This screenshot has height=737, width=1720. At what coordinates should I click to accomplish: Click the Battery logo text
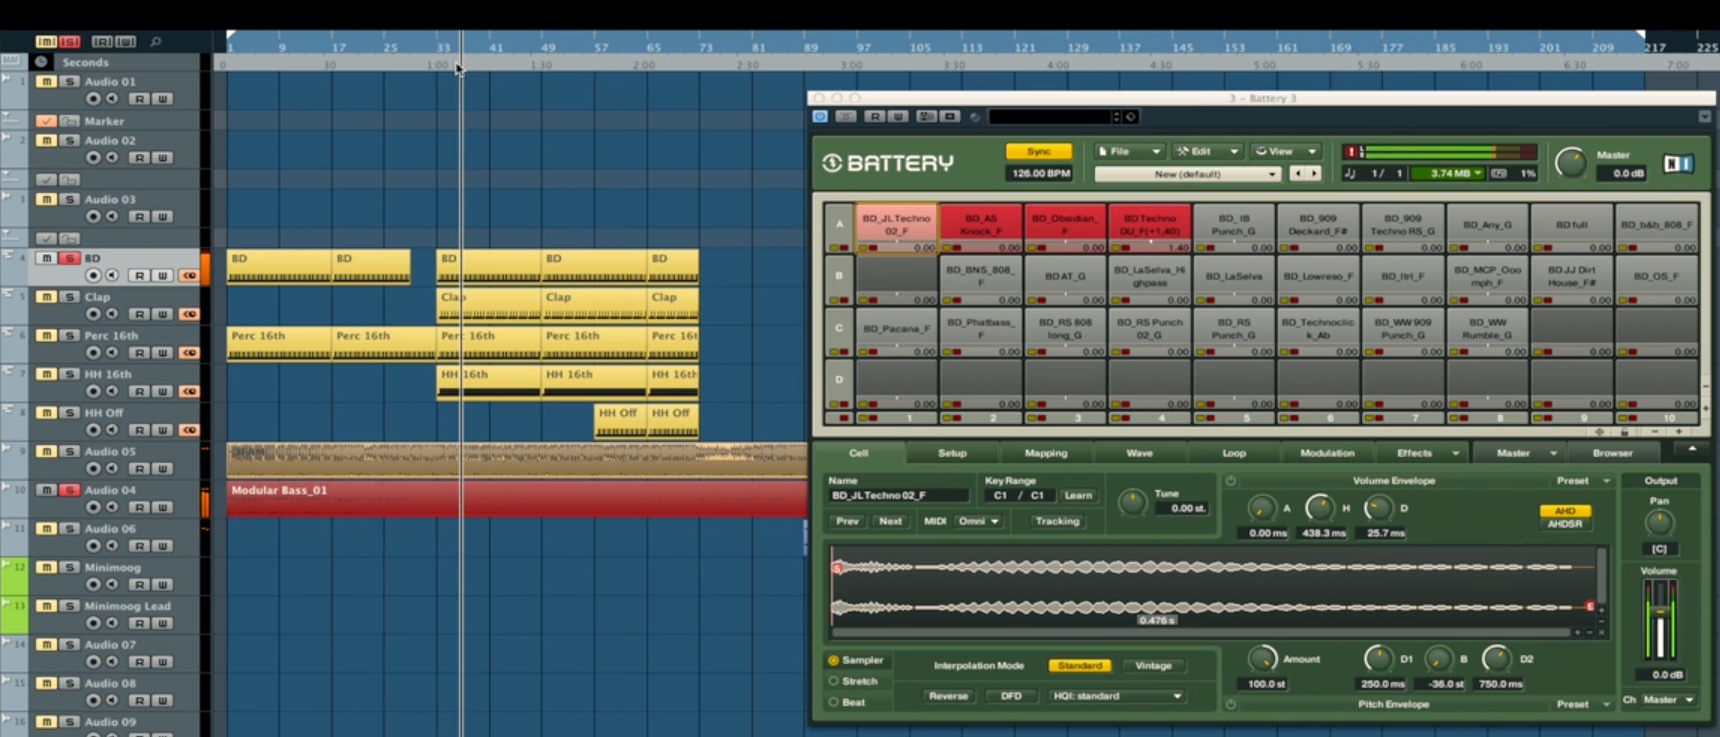900,163
